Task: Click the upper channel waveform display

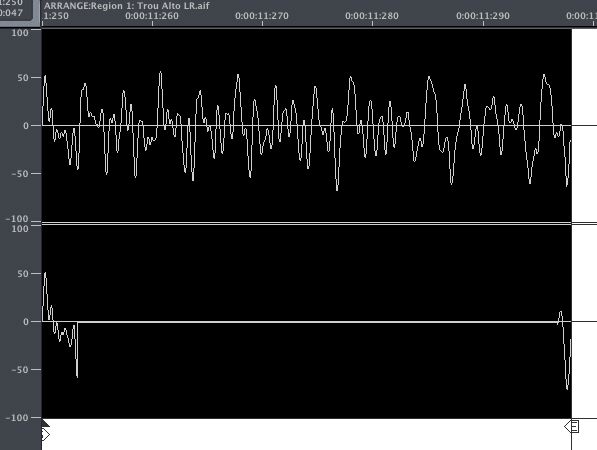Action: (306, 125)
